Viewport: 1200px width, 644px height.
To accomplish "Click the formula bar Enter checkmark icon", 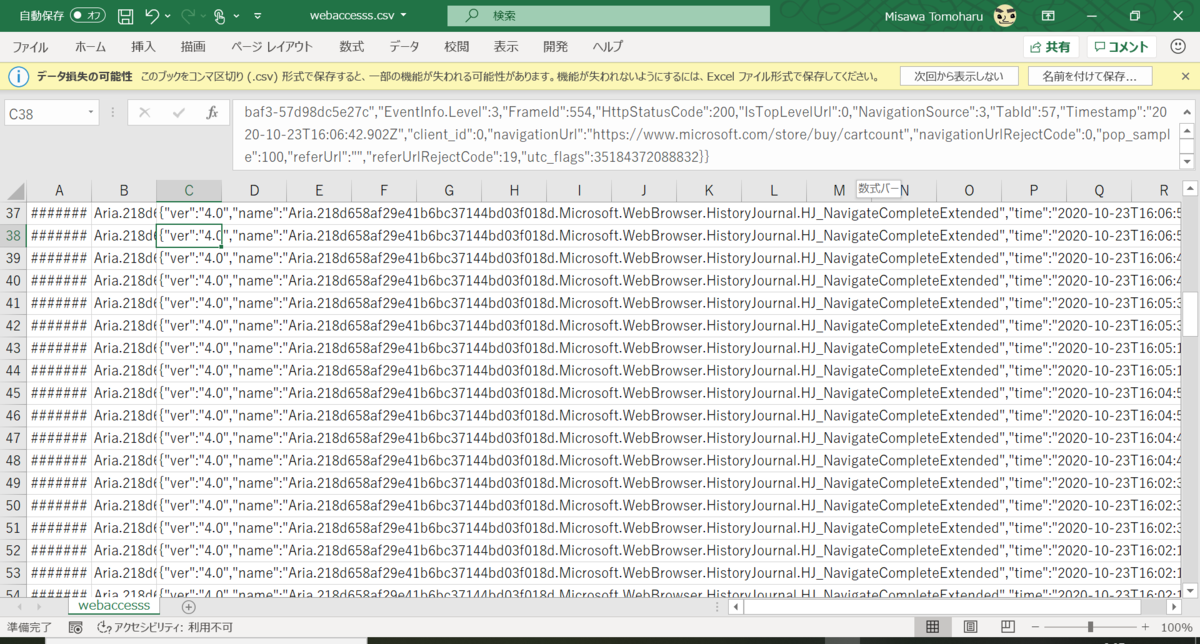I will point(179,114).
